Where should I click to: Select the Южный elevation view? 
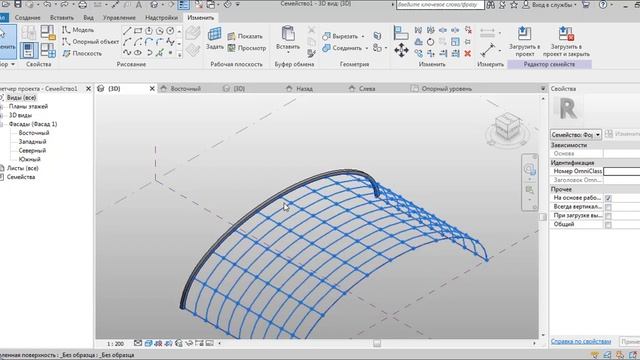point(29,160)
